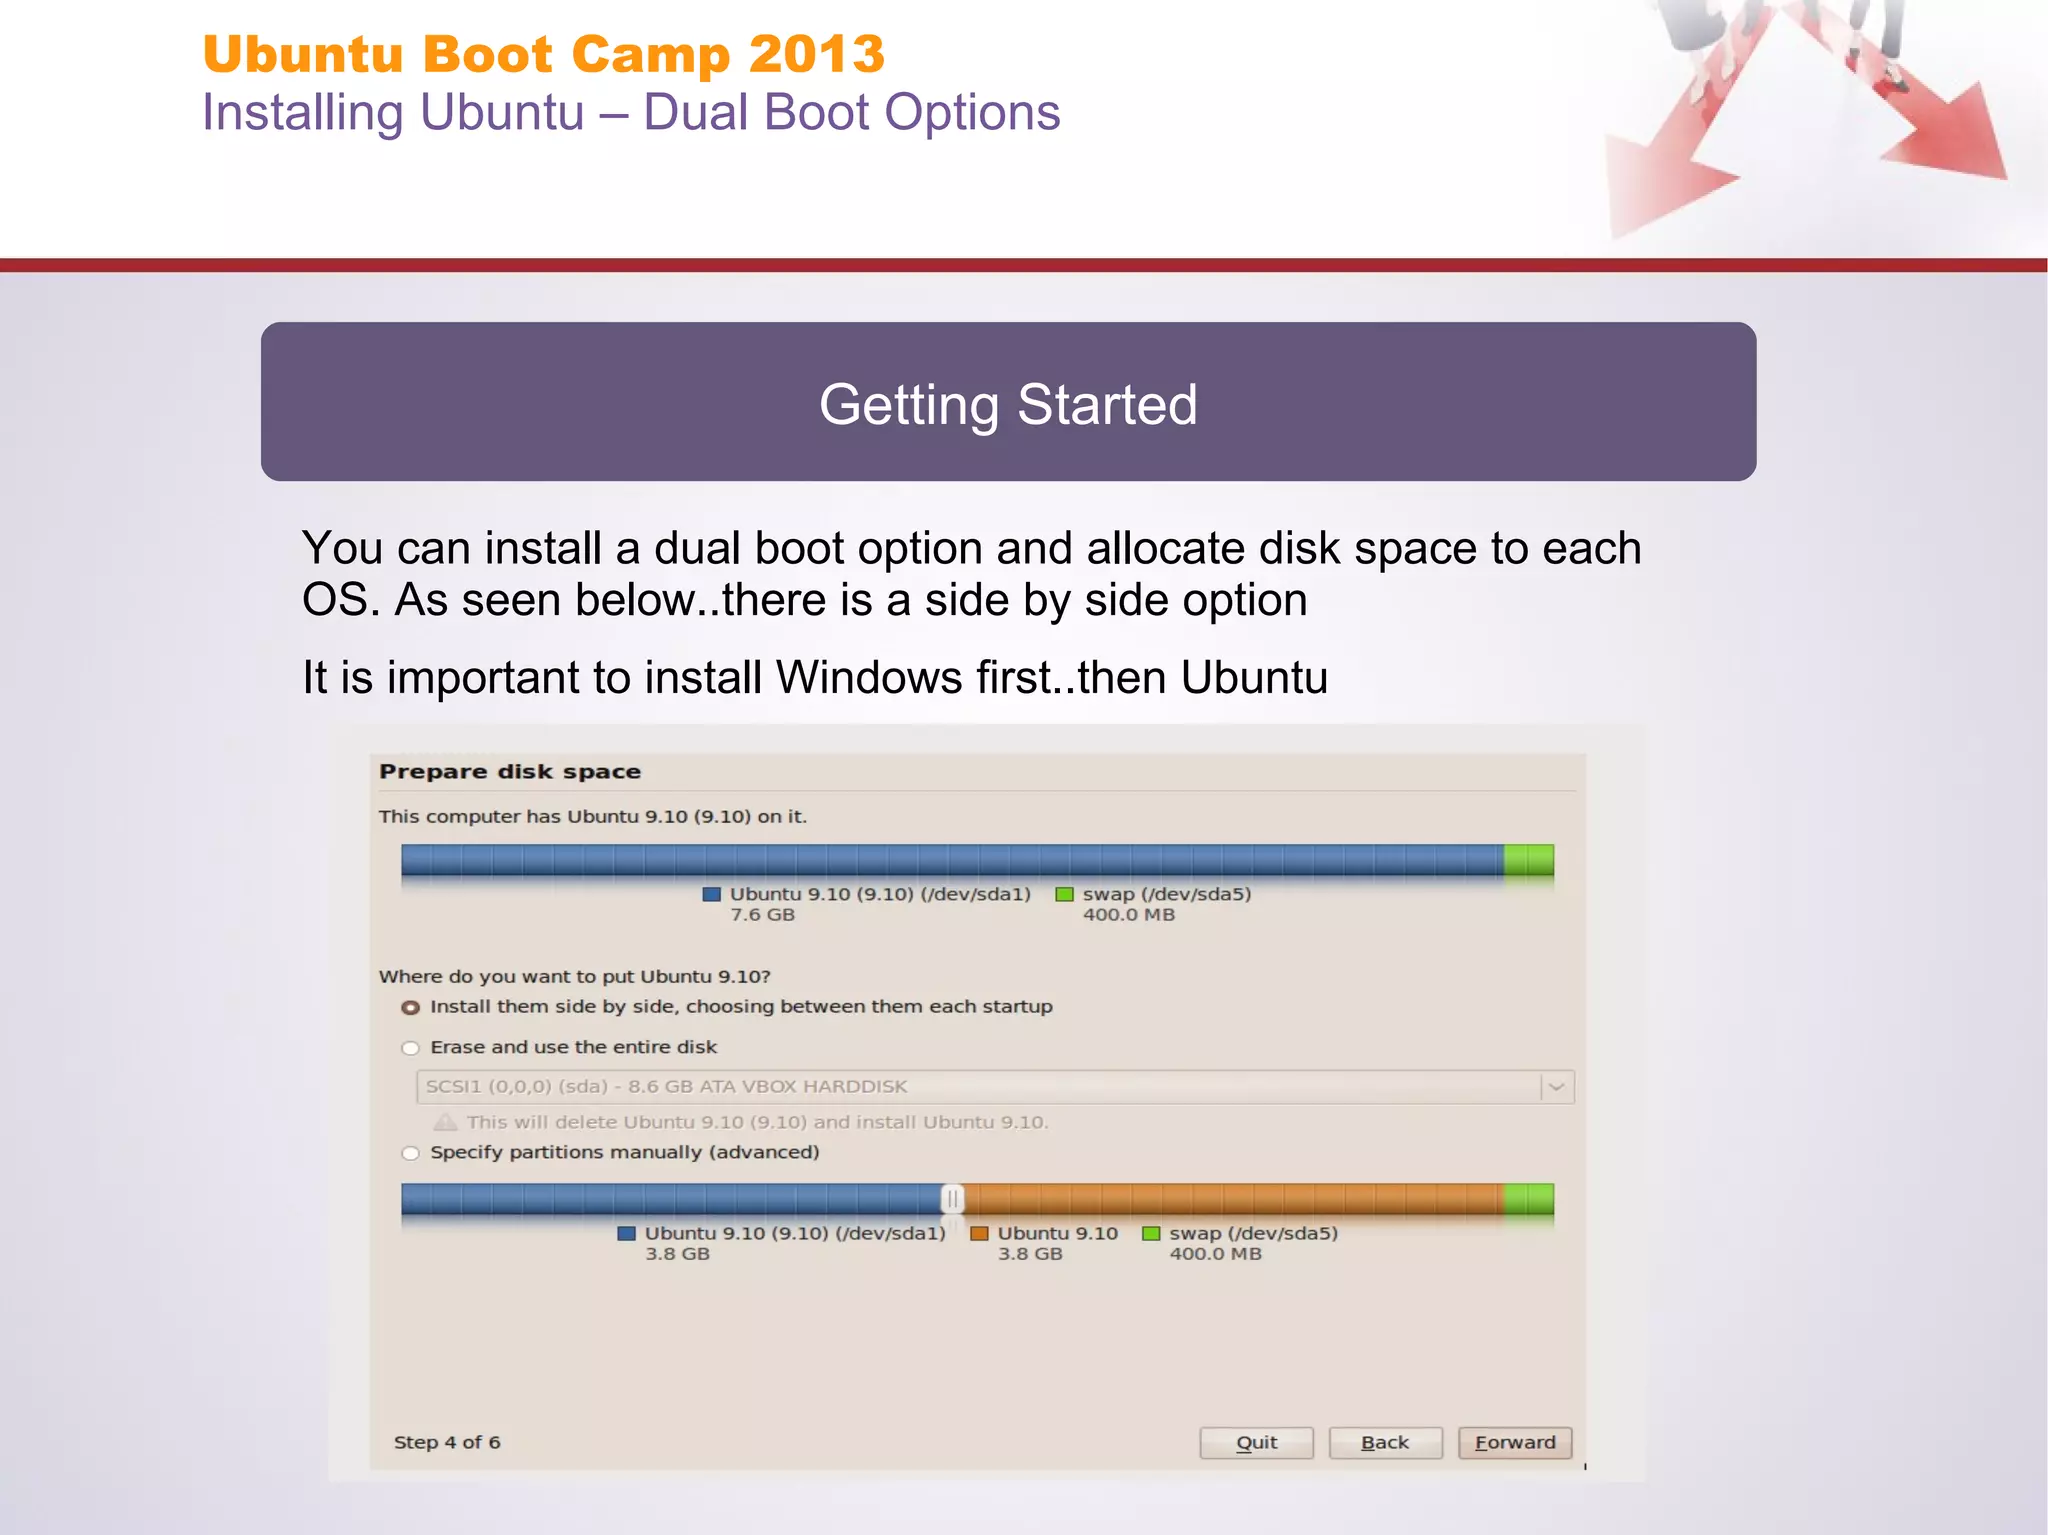2048x1535 pixels.
Task: Expand disk dropdown using its chevron arrow
Action: click(1557, 1087)
